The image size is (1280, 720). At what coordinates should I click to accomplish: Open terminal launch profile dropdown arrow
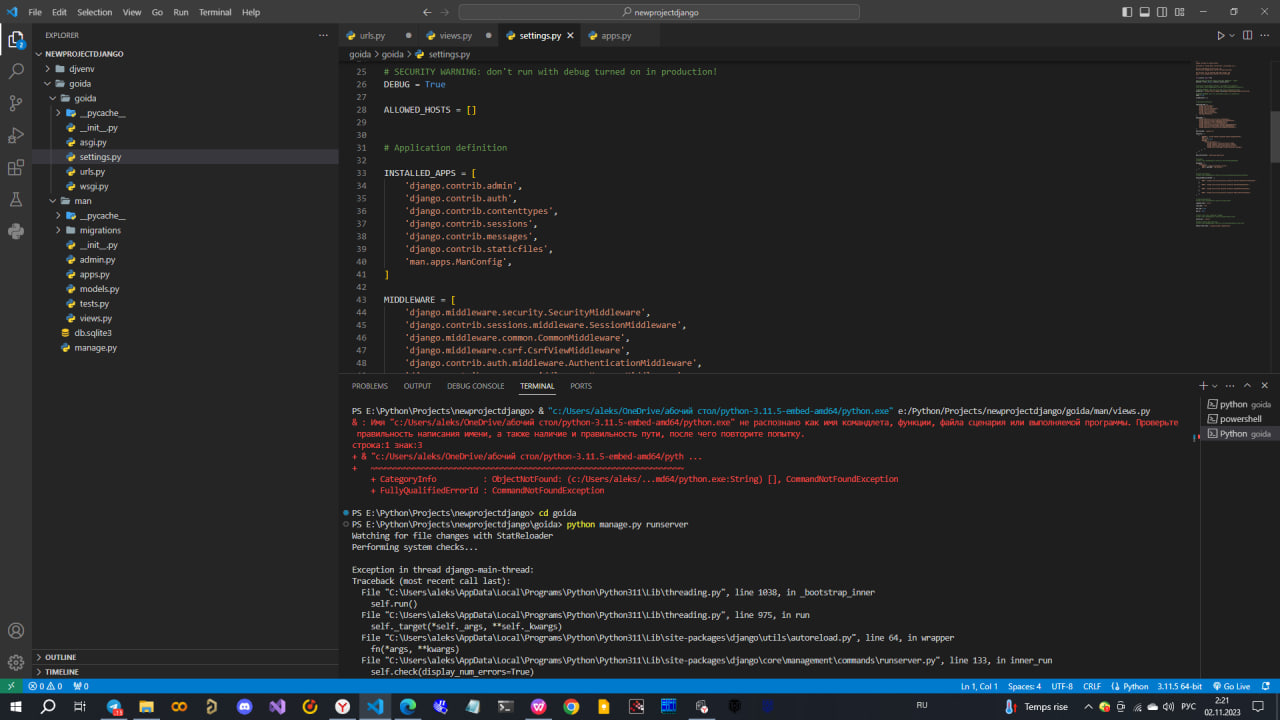(1215, 385)
